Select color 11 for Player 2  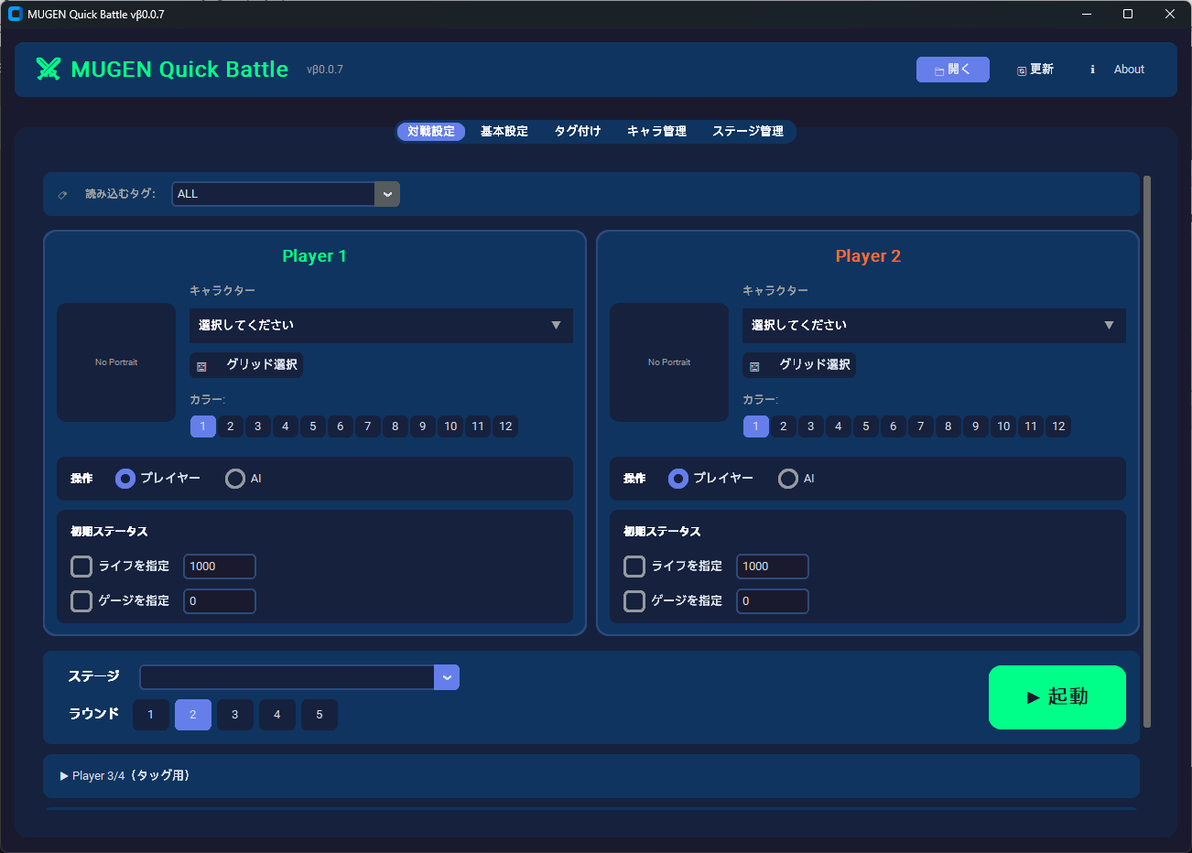(x=1031, y=426)
